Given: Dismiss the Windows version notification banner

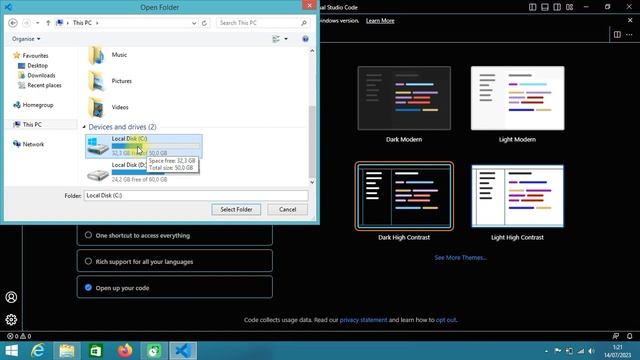Looking at the screenshot, I should [630, 20].
